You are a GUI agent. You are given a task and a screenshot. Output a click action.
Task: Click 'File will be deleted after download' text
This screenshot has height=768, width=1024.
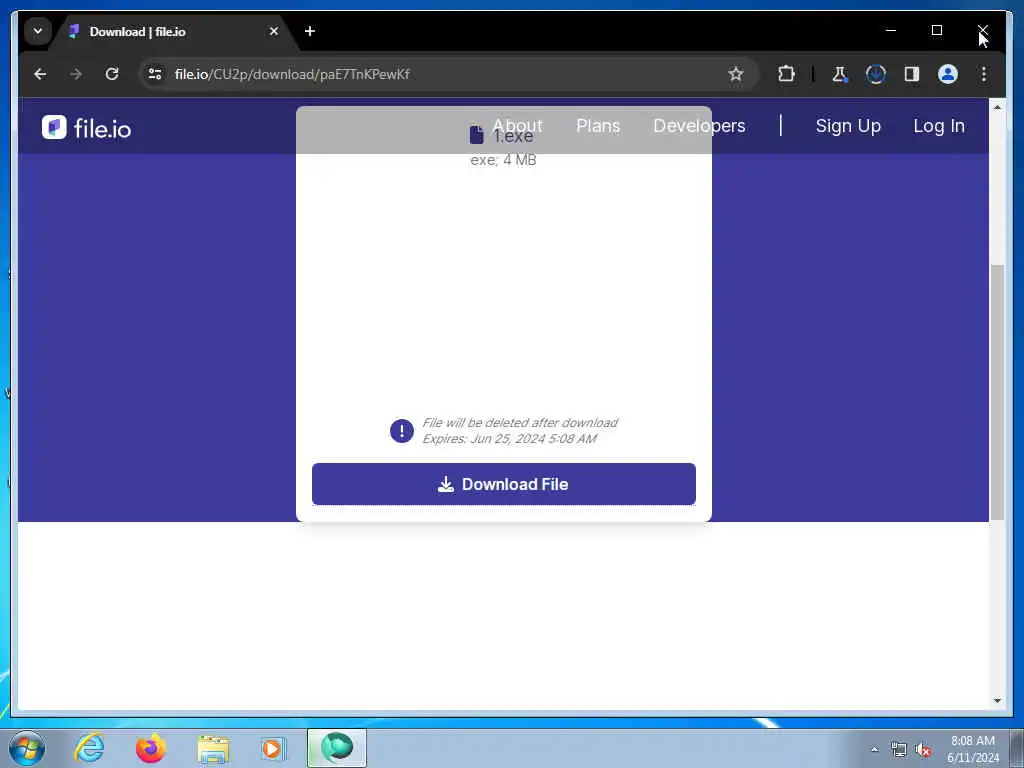point(520,423)
